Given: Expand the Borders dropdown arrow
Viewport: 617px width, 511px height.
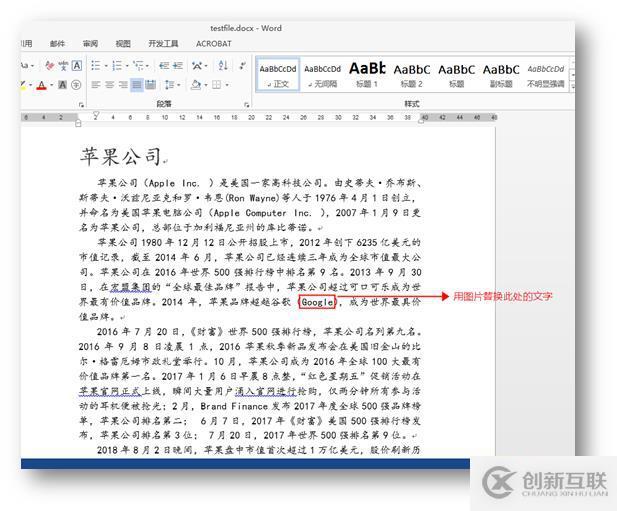Looking at the screenshot, I should pos(227,85).
